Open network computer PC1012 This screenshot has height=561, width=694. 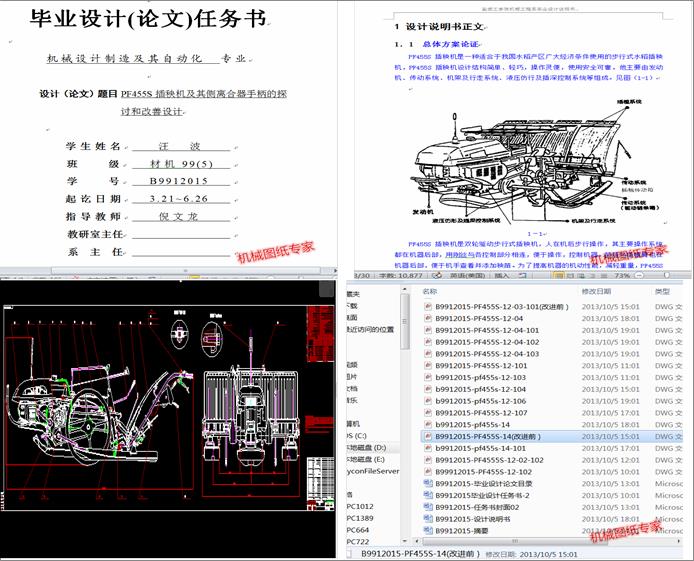pyautogui.click(x=360, y=507)
